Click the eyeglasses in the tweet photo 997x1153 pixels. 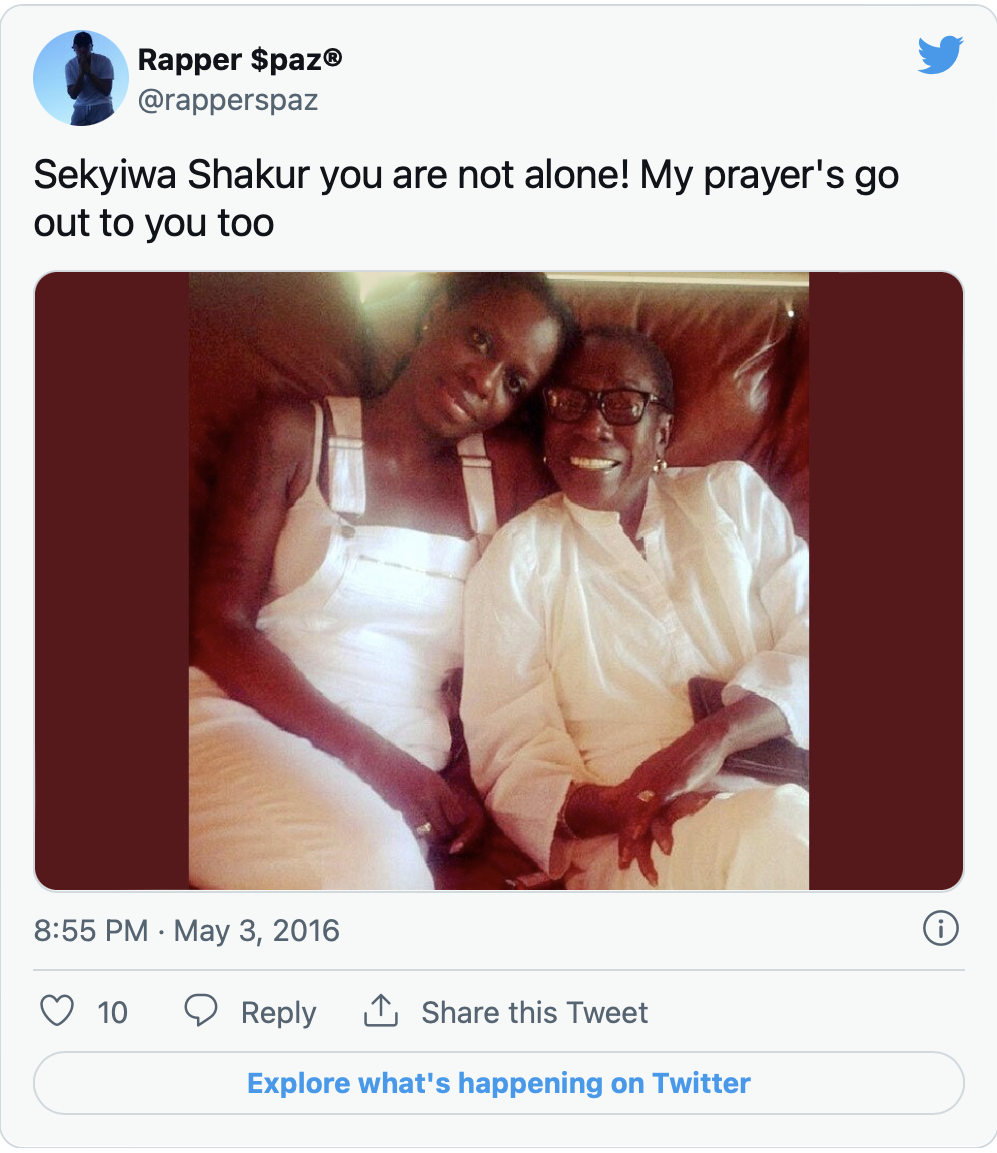click(603, 405)
